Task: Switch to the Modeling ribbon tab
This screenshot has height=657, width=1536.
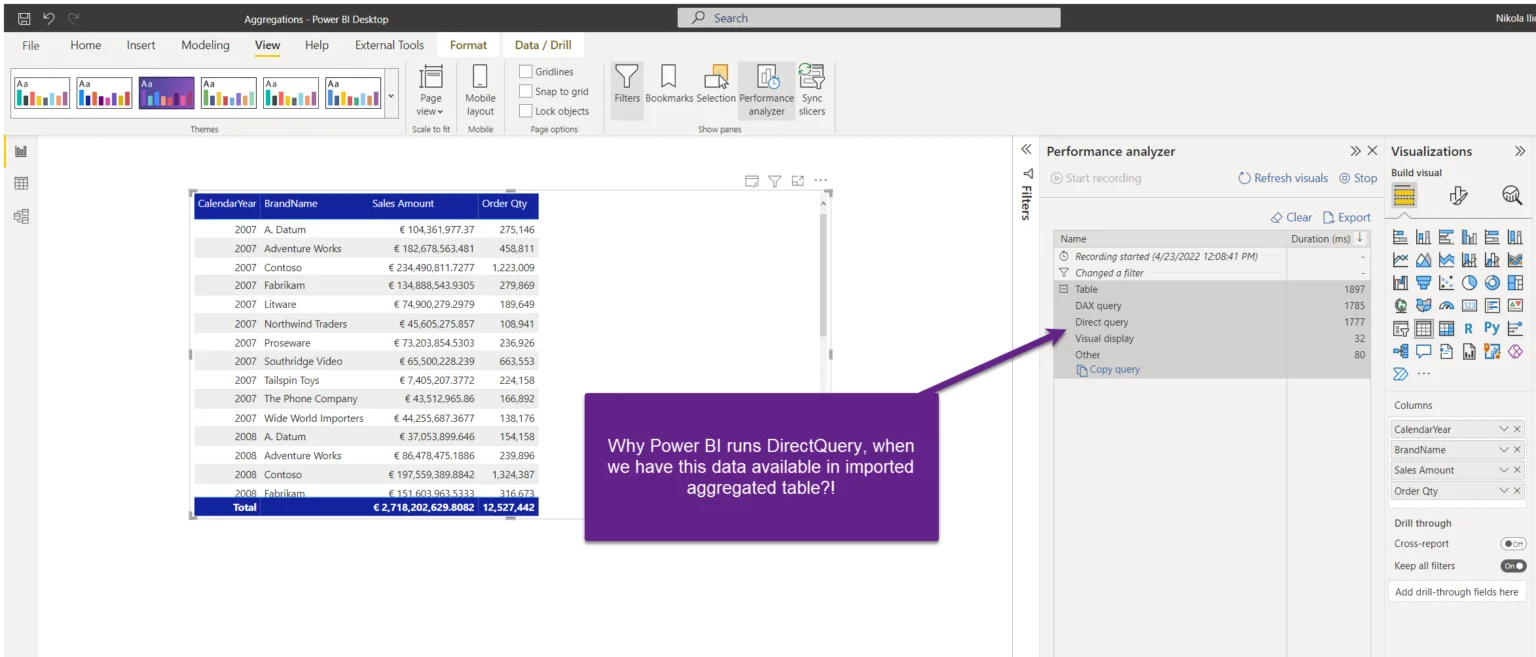Action: (x=205, y=45)
